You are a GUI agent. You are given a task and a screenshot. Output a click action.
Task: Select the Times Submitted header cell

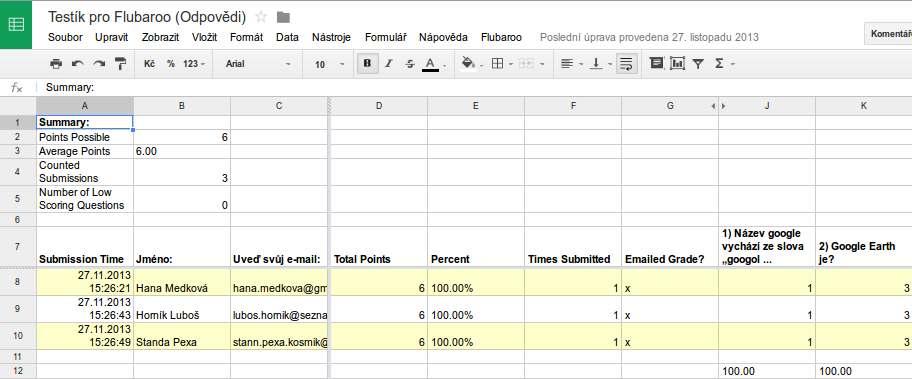pos(573,246)
